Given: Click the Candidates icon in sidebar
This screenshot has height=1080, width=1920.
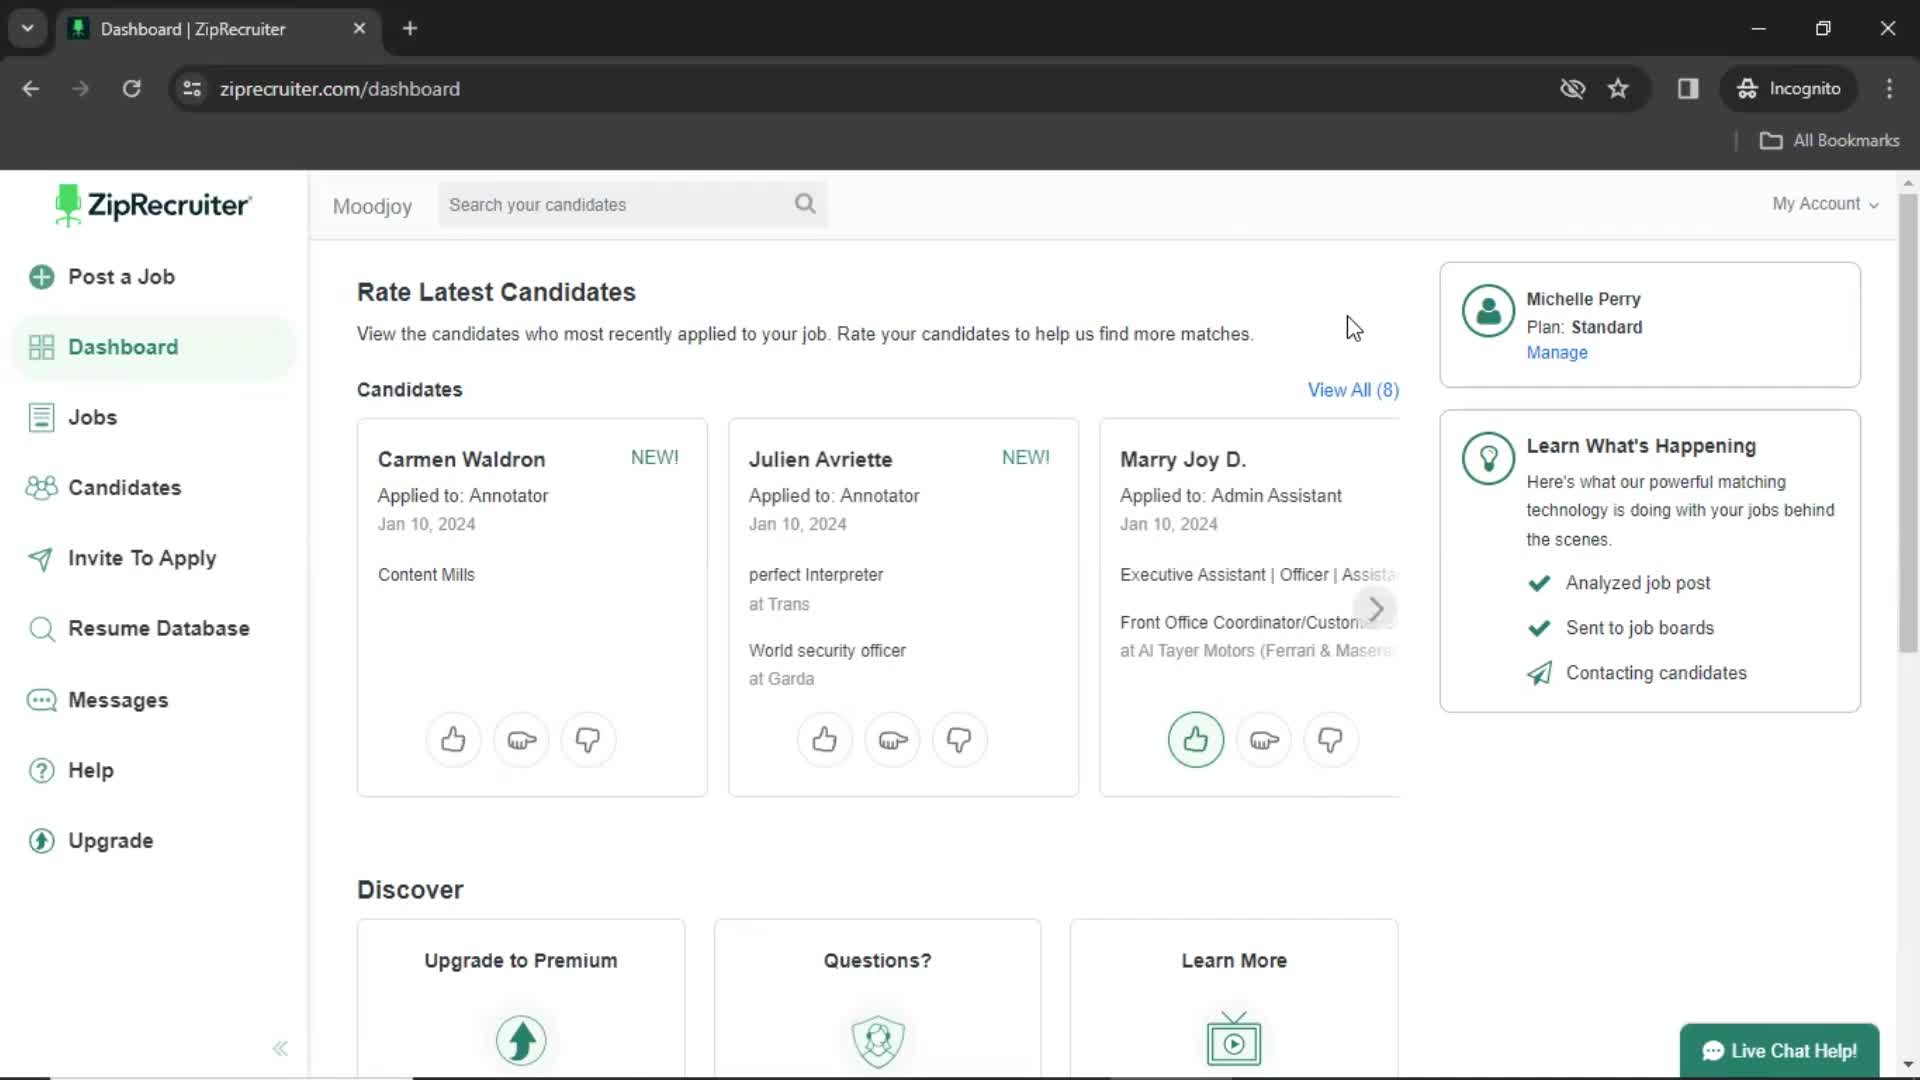Looking at the screenshot, I should click(41, 488).
